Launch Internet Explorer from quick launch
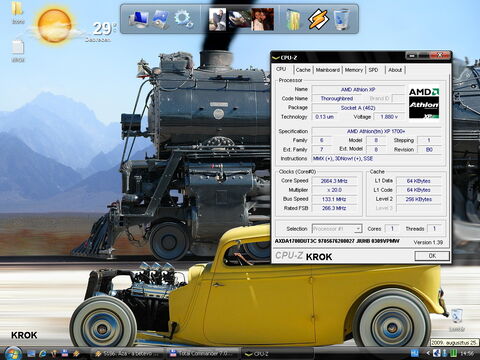The width and height of the screenshot is (480, 360). point(43,353)
